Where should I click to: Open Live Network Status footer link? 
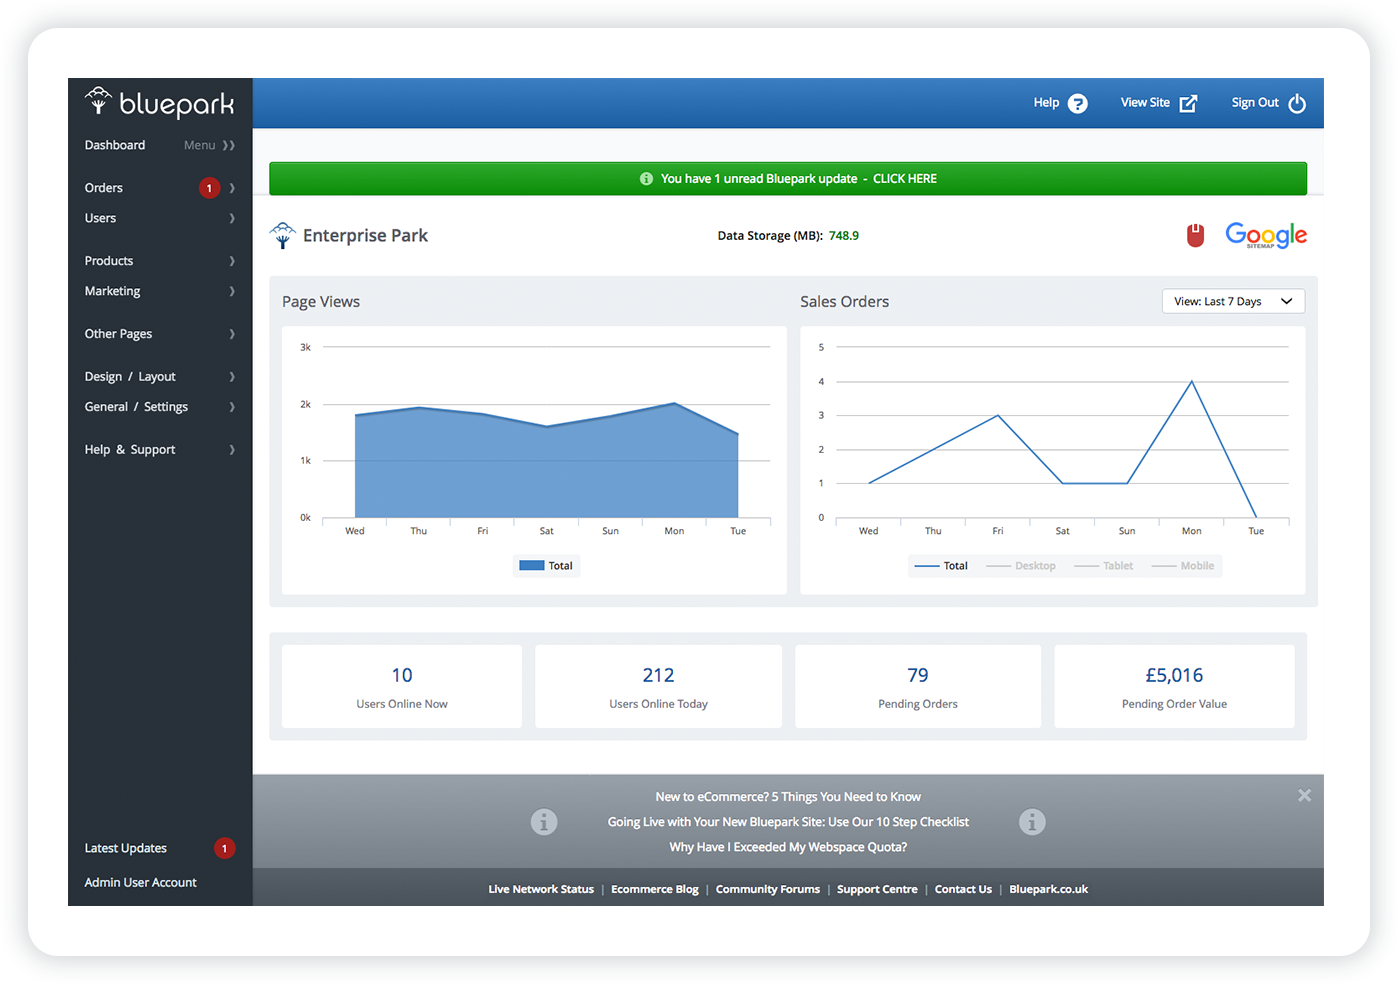(x=541, y=889)
